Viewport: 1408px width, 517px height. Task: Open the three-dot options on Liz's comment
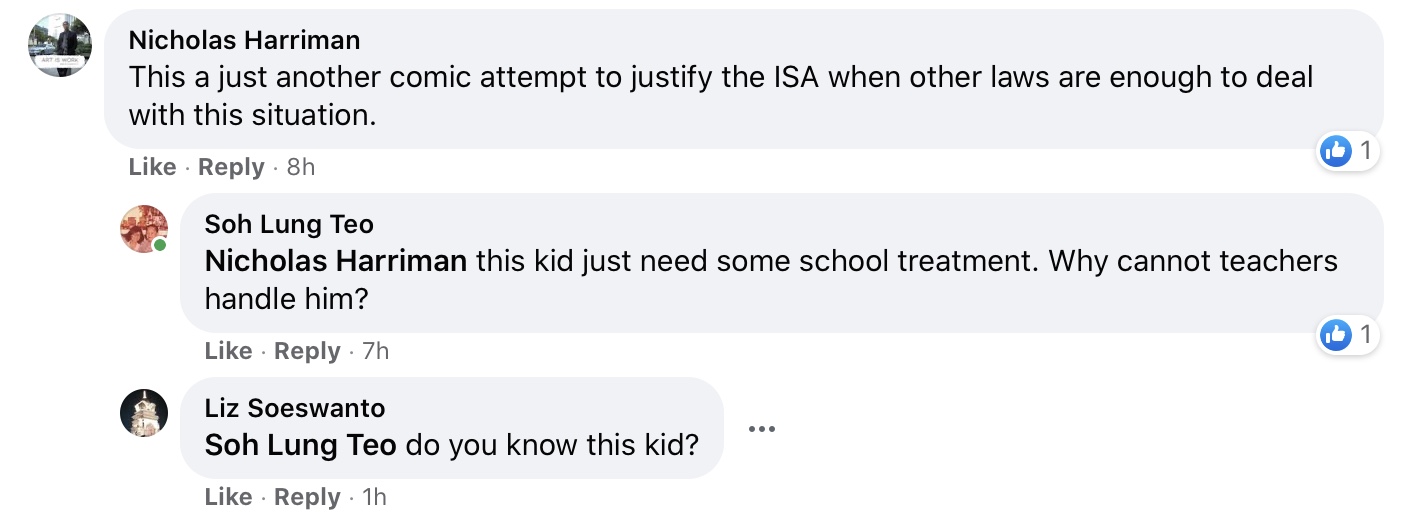tap(761, 429)
